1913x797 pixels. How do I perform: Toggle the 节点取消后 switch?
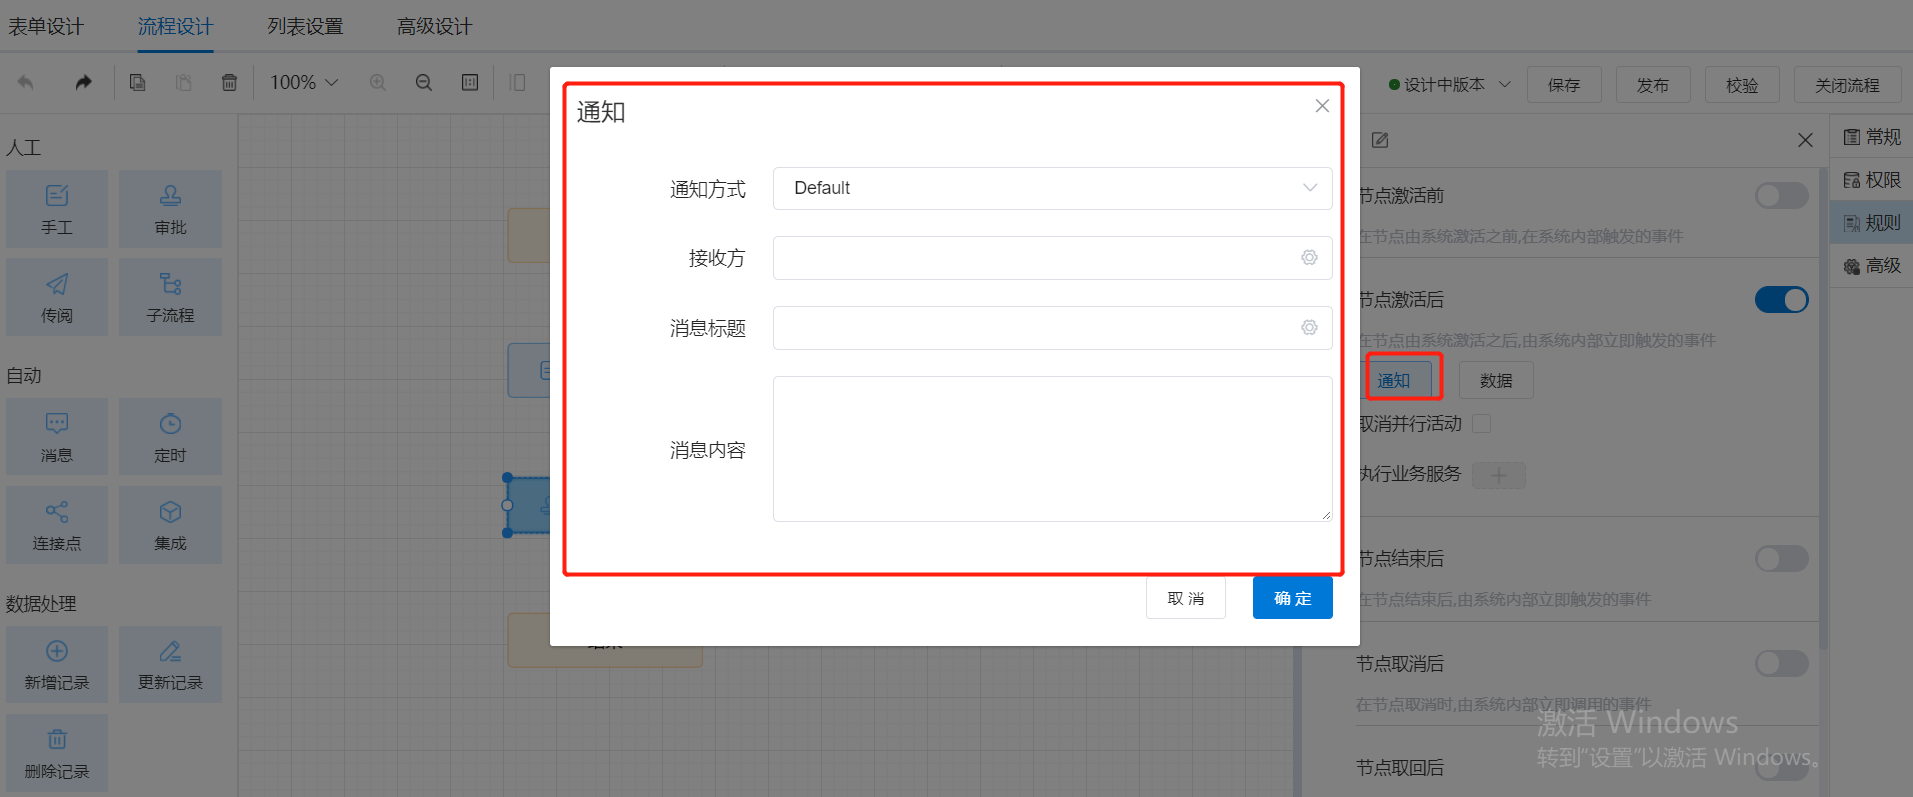pyautogui.click(x=1782, y=664)
